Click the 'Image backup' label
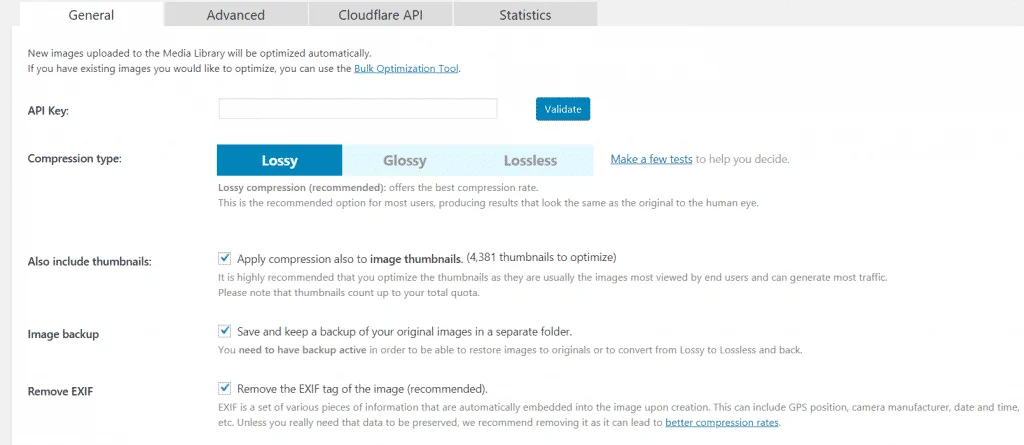This screenshot has width=1024, height=445. coord(63,334)
